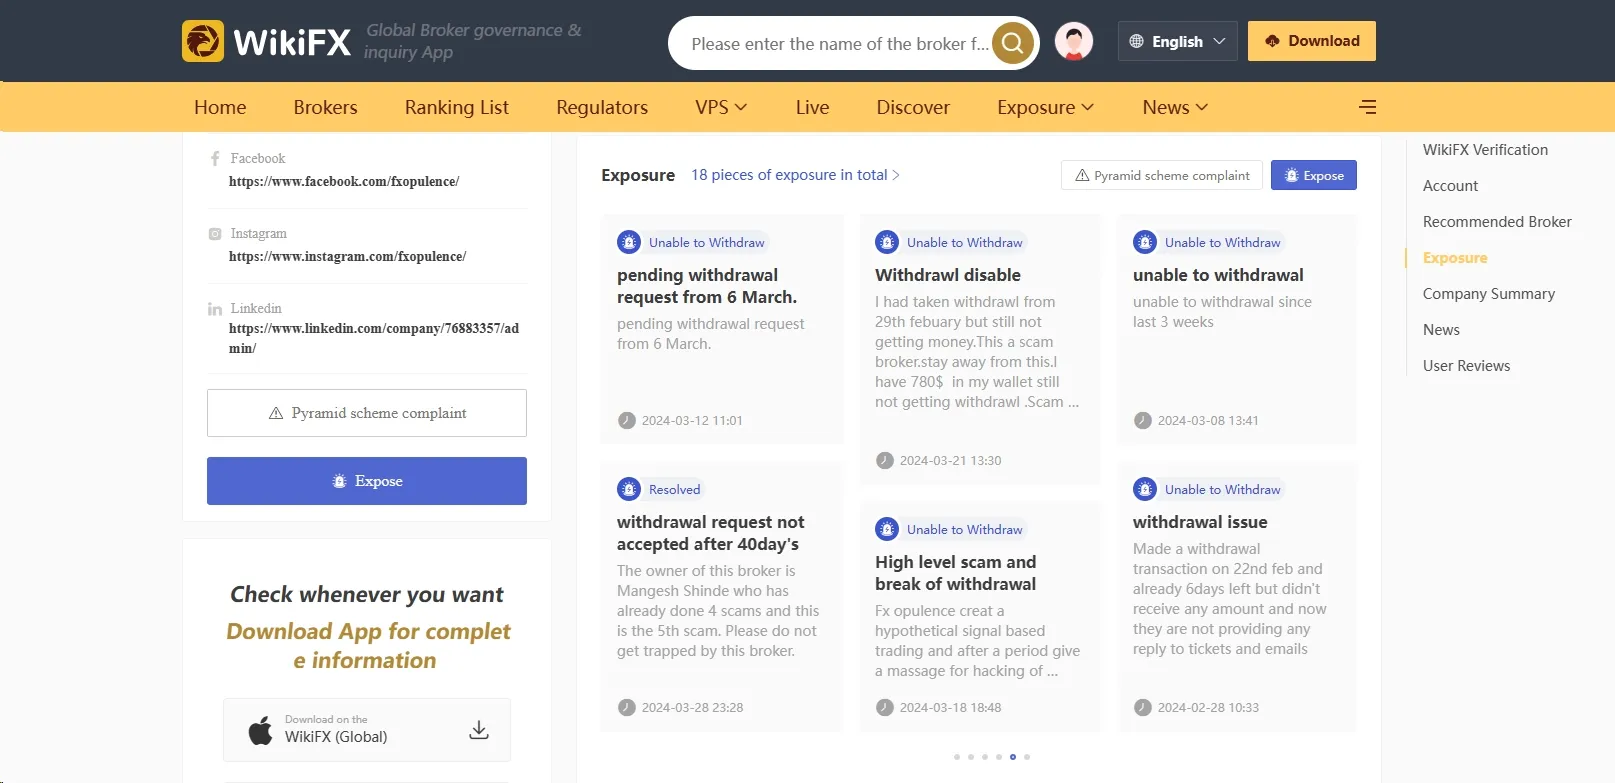Click the large blue Expose button
This screenshot has width=1615, height=783.
coord(367,481)
